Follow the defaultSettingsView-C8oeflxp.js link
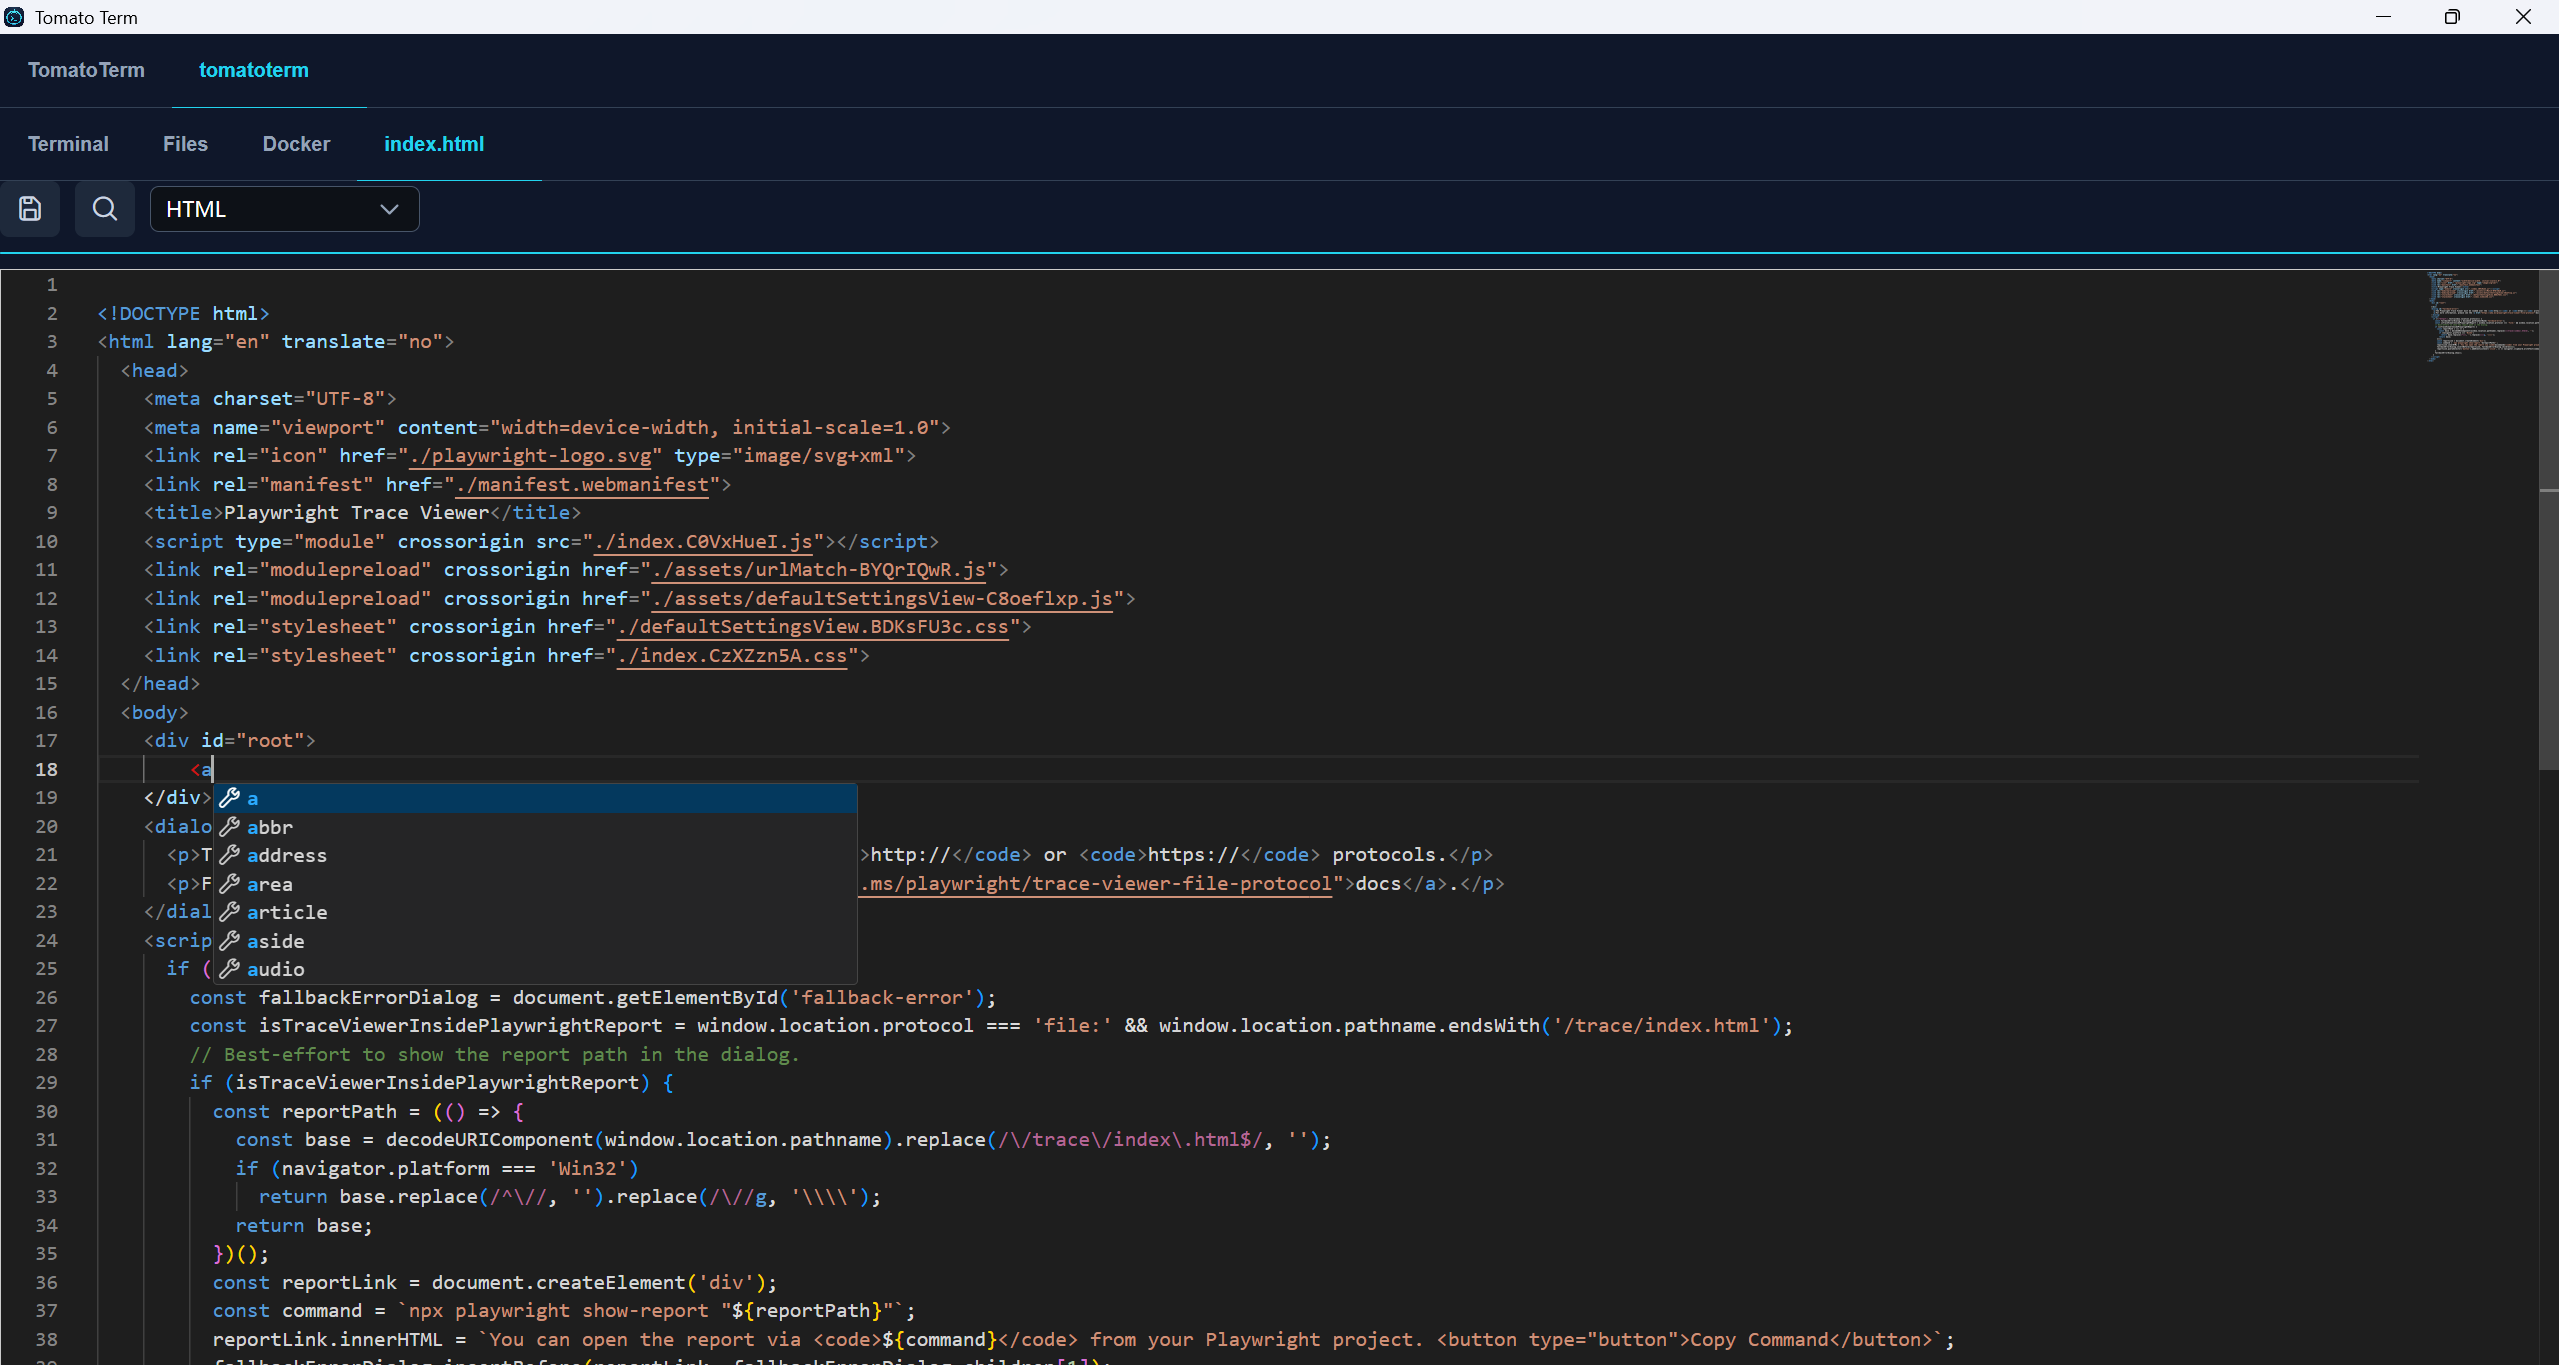The width and height of the screenshot is (2559, 1365). coord(882,599)
